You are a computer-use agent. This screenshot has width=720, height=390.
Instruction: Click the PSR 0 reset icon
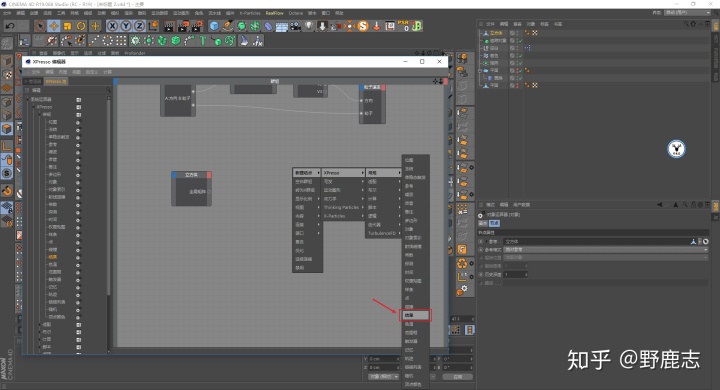(x=403, y=26)
